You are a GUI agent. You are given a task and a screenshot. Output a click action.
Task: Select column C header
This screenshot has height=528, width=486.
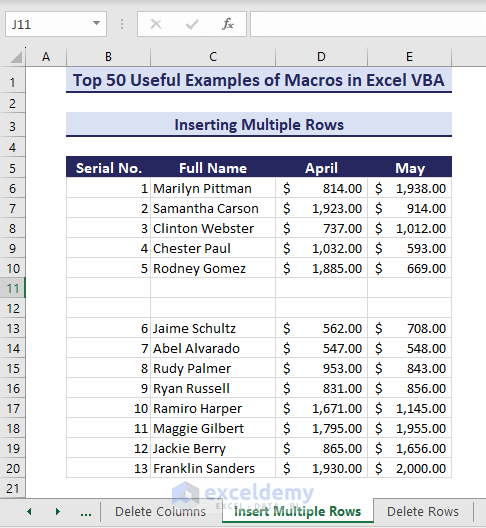coord(213,57)
